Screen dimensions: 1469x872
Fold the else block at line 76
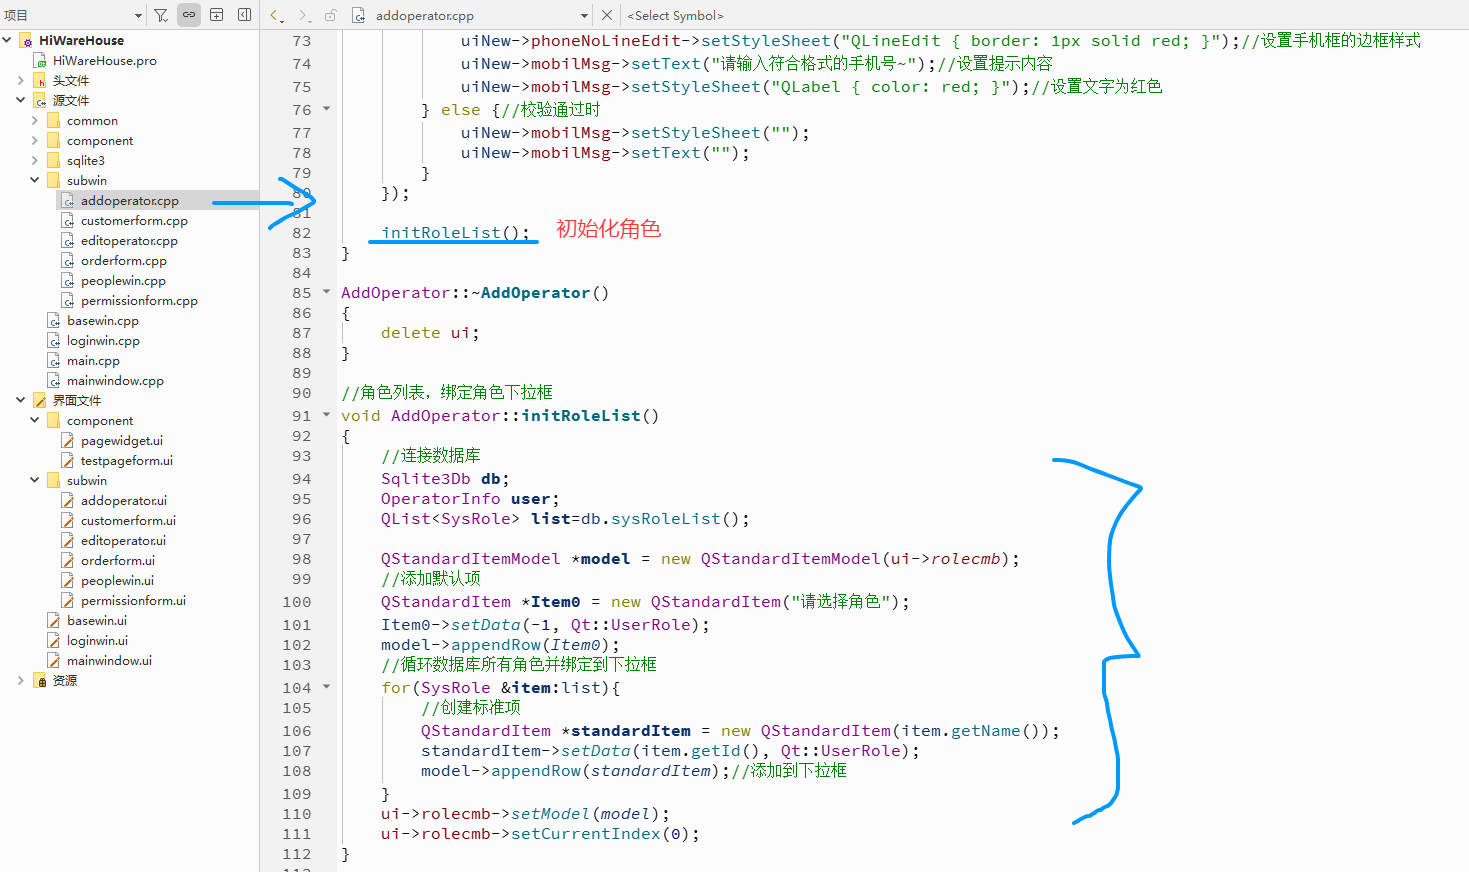[326, 109]
